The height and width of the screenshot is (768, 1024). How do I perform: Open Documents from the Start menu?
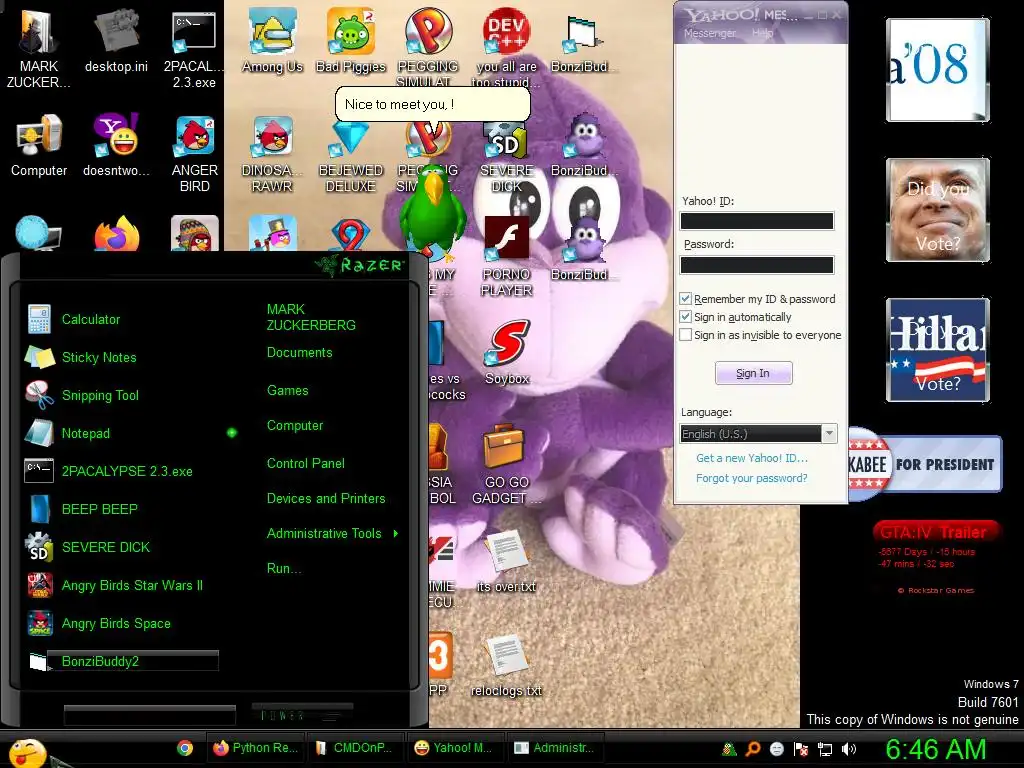[300, 353]
